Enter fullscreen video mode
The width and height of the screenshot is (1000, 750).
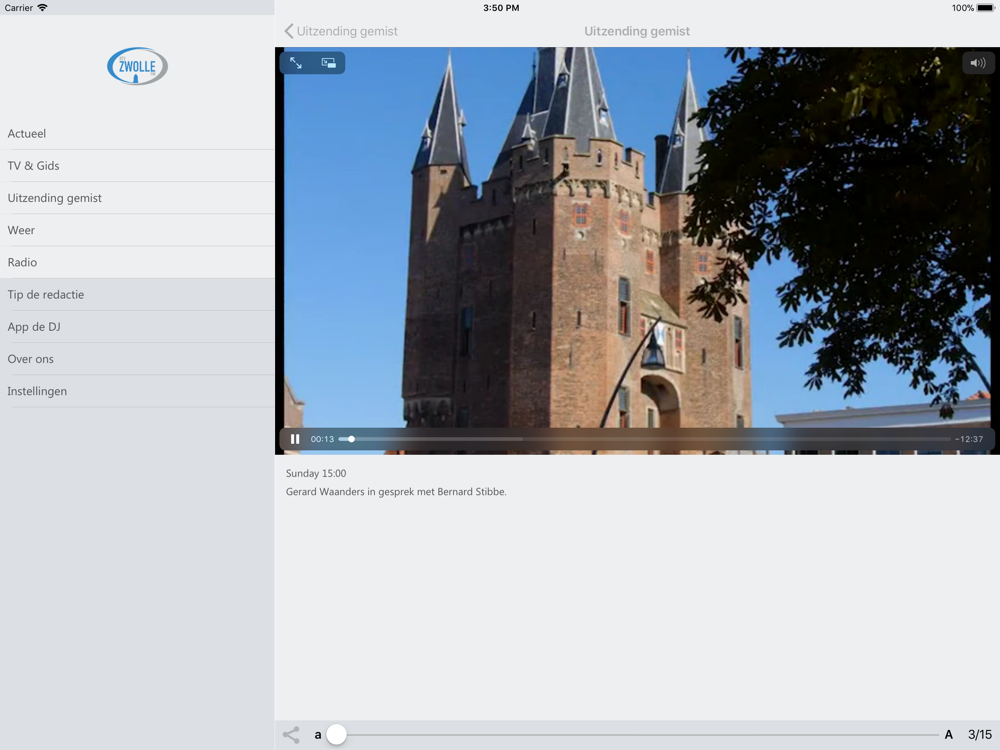pos(296,62)
